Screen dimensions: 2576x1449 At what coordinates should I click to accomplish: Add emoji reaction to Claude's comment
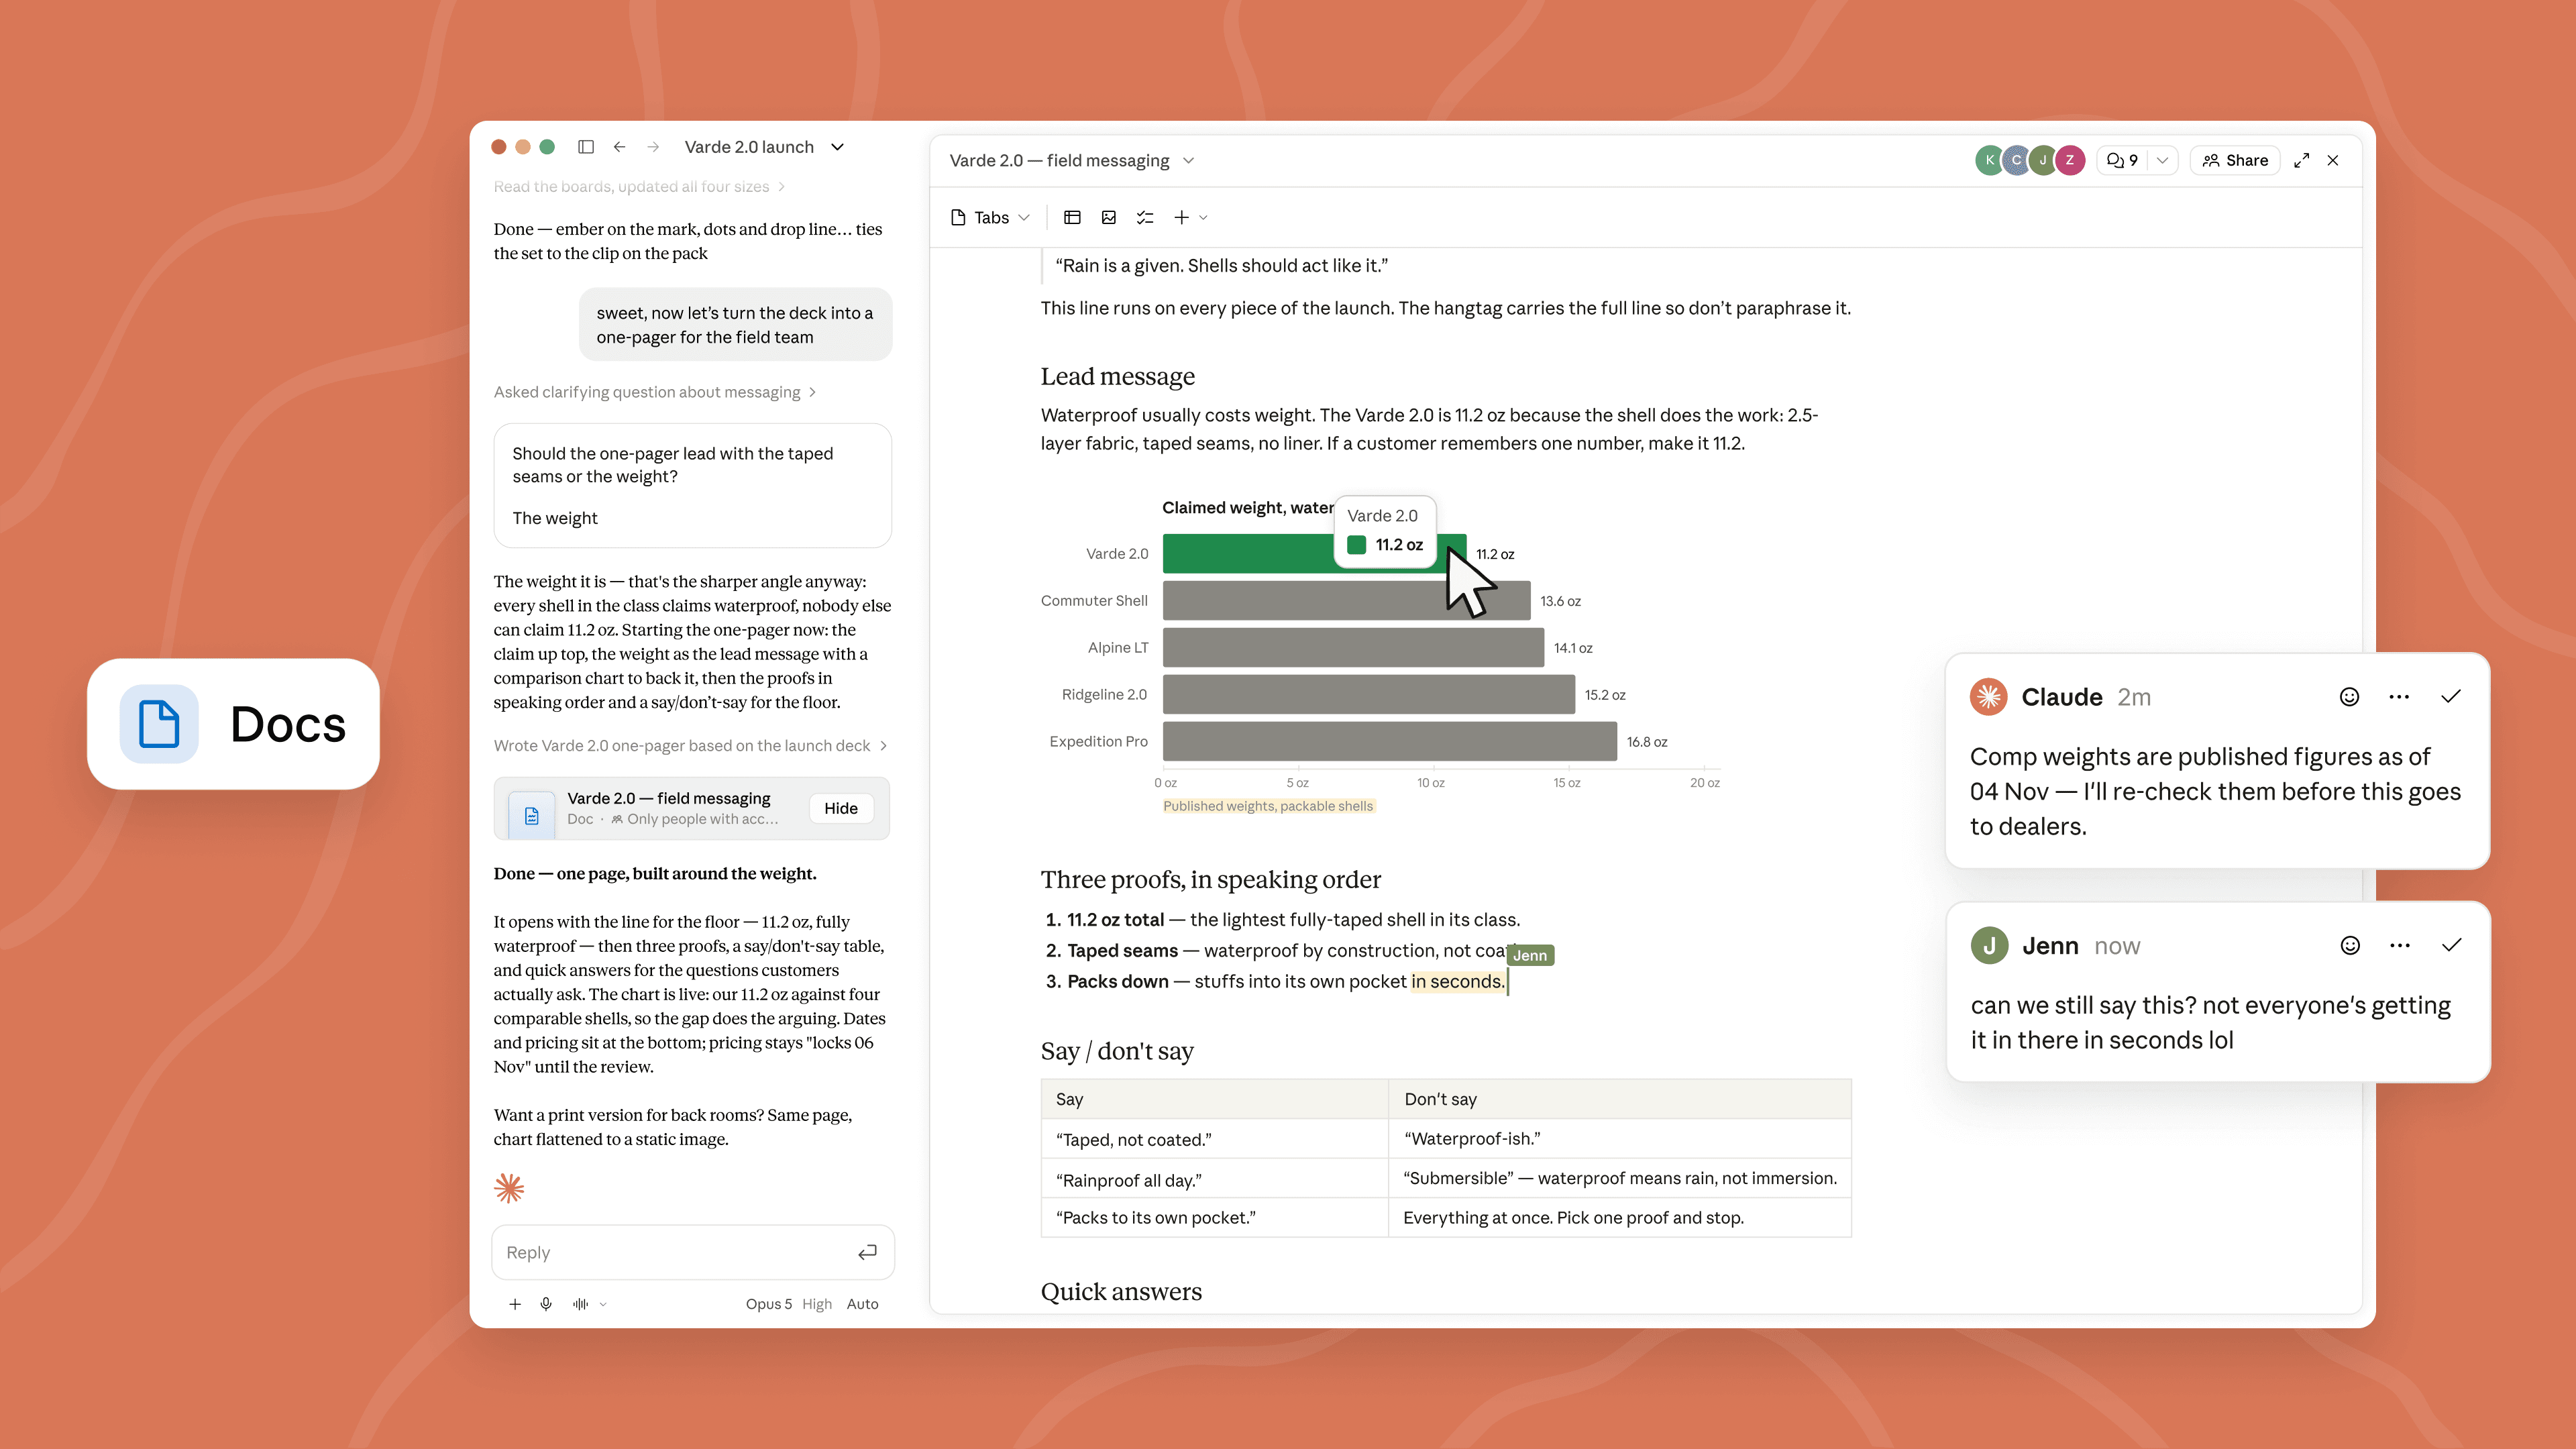[2349, 697]
